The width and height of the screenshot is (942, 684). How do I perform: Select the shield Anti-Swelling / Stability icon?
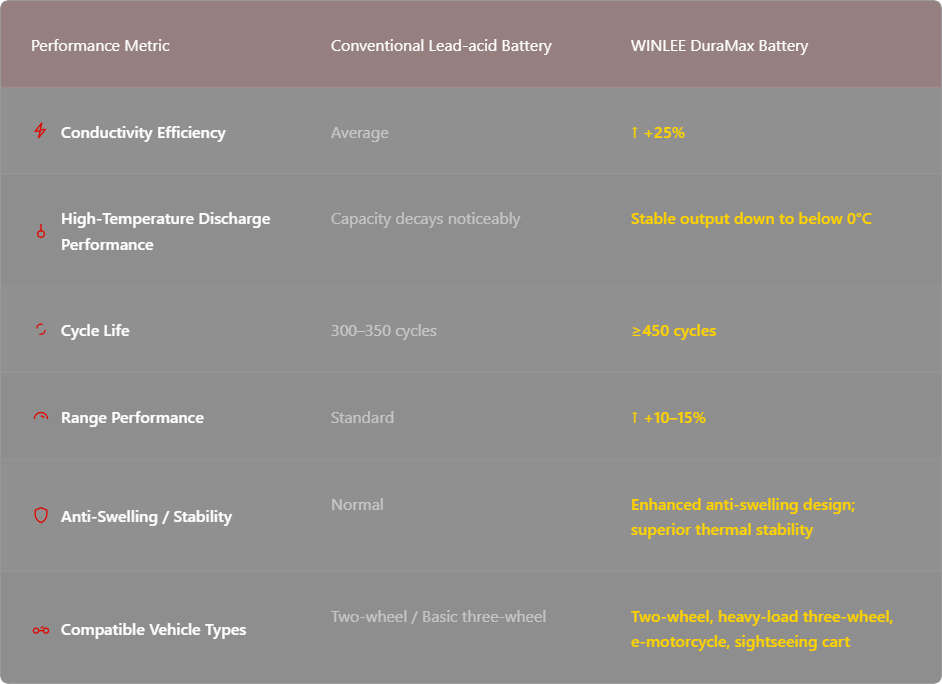point(39,517)
